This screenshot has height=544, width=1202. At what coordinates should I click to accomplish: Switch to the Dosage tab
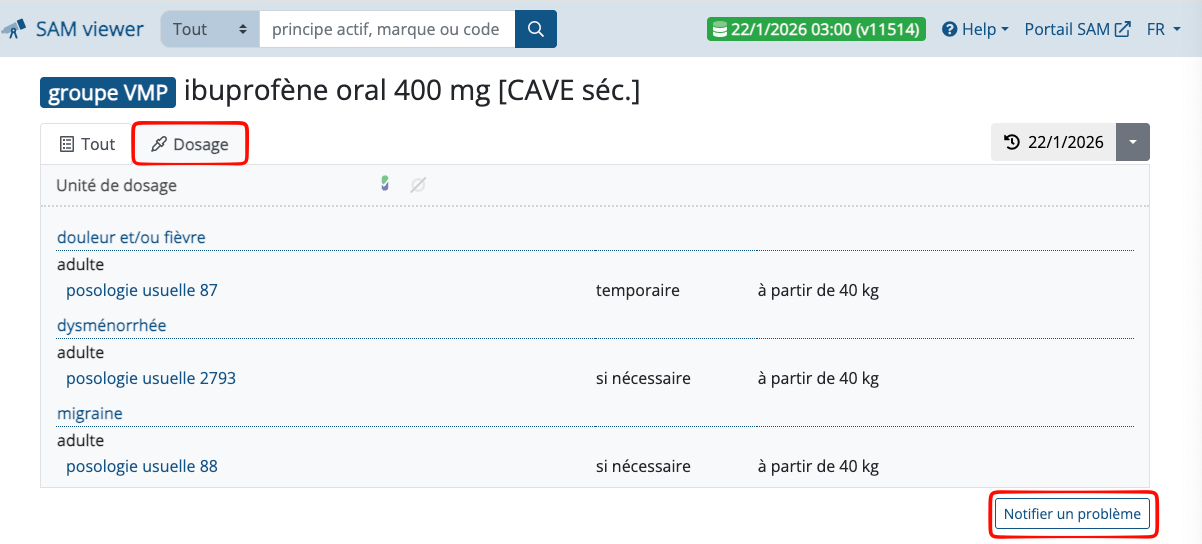pyautogui.click(x=190, y=144)
